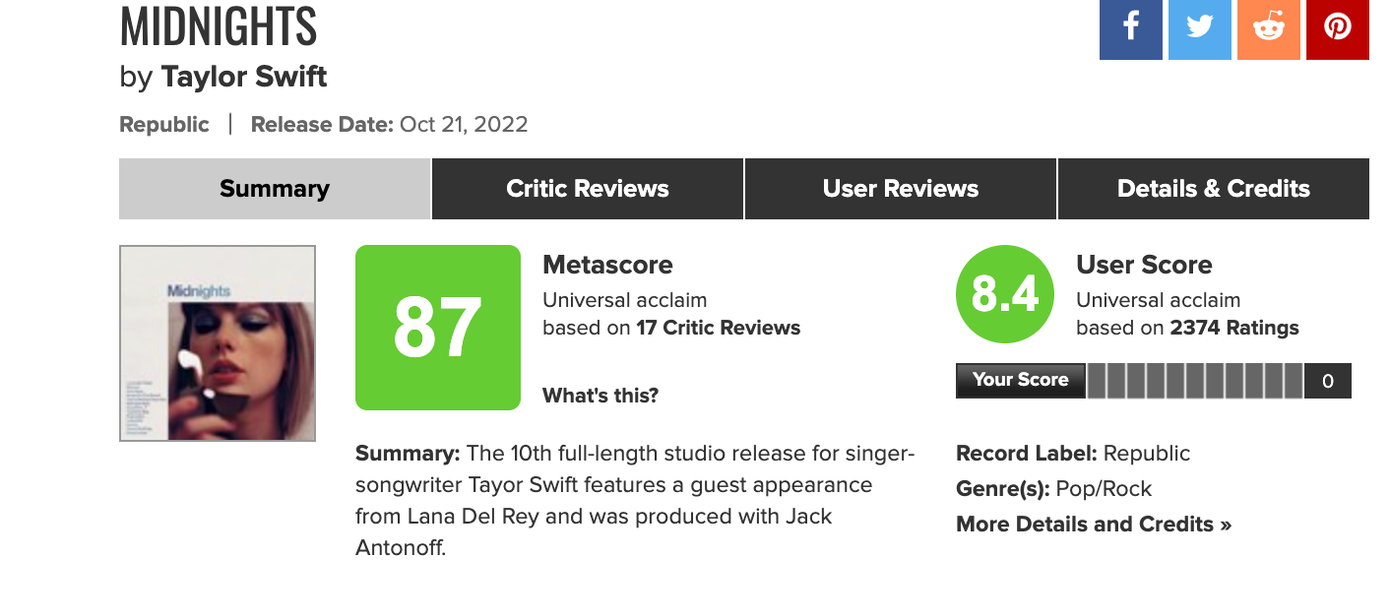Rate the album using the score bar
Viewport: 1390px width, 610px height.
[1195, 380]
